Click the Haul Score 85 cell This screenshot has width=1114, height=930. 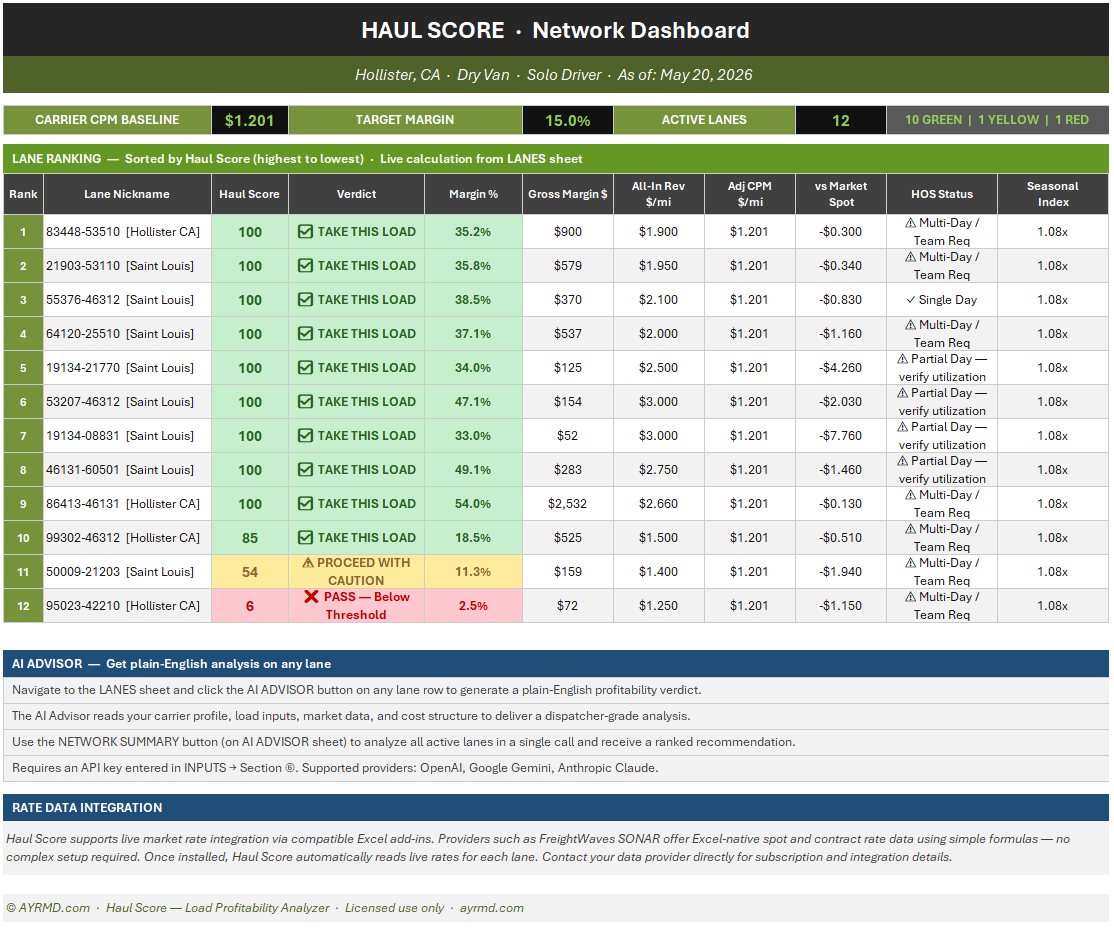tap(249, 538)
